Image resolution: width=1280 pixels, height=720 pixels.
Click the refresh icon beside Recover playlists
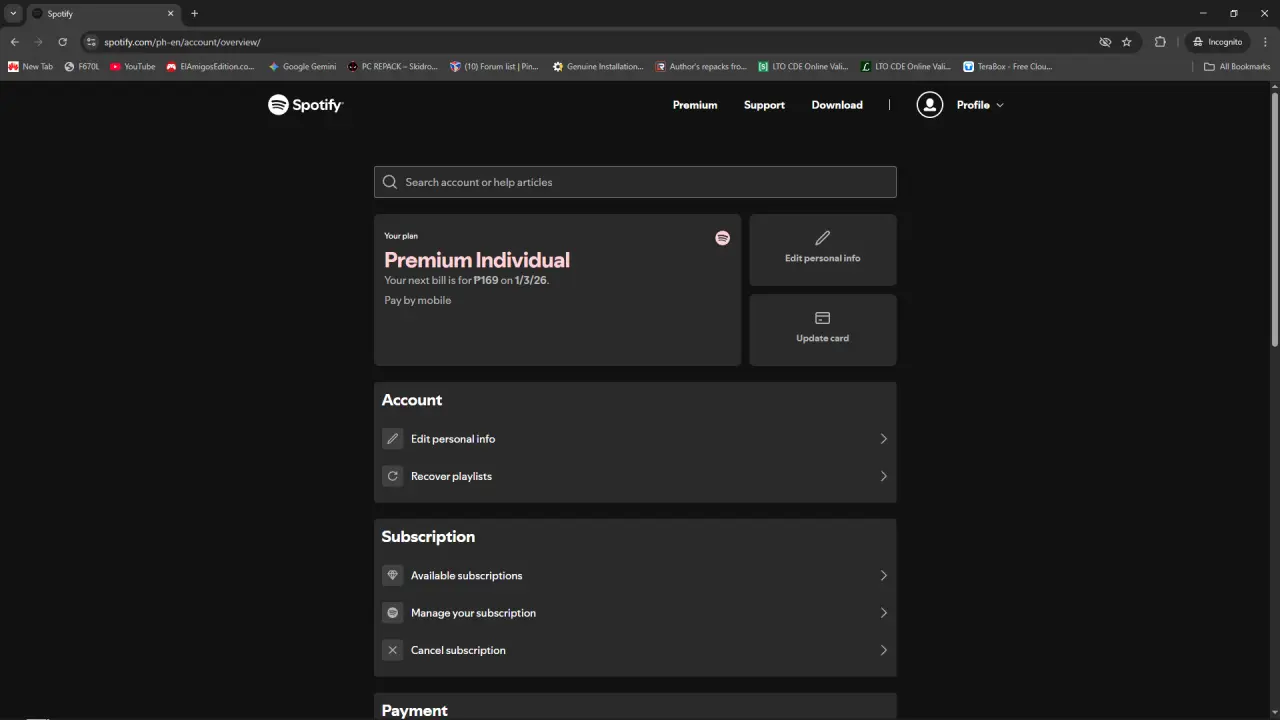click(393, 476)
